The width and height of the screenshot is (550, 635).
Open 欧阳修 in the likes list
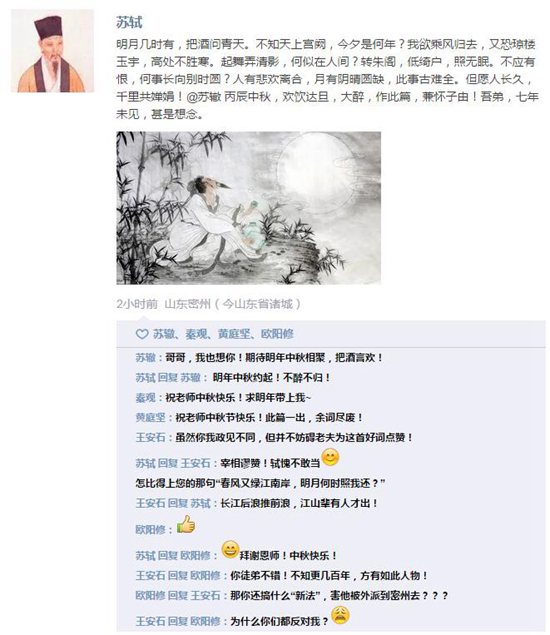point(277,334)
